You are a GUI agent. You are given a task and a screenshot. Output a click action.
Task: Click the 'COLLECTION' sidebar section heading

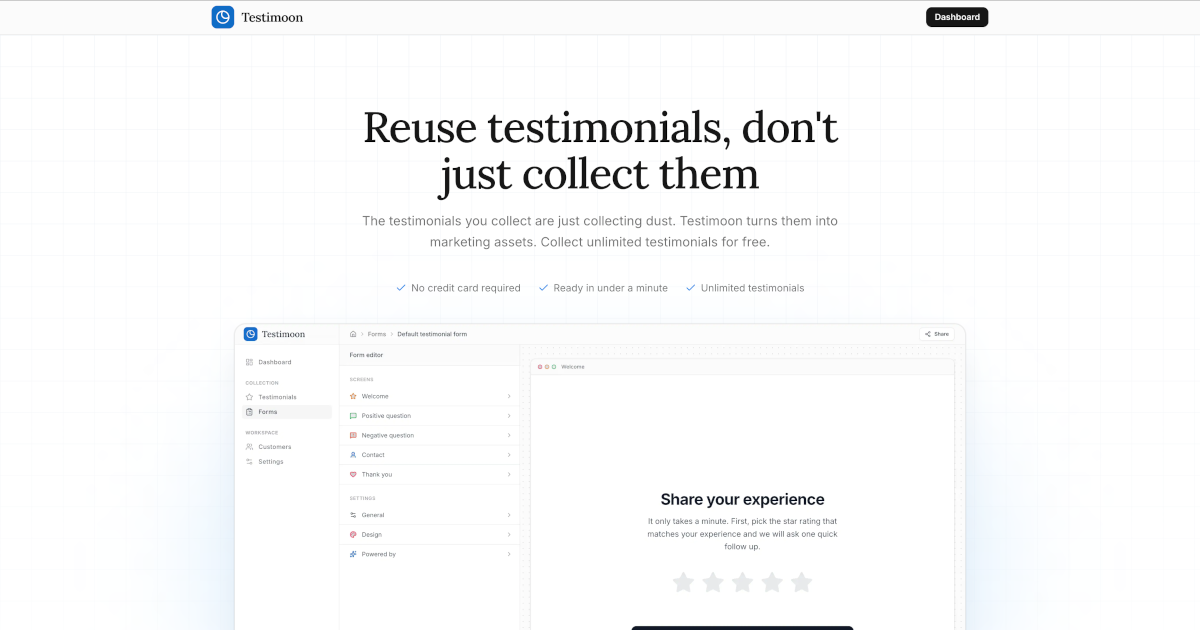pyautogui.click(x=262, y=383)
